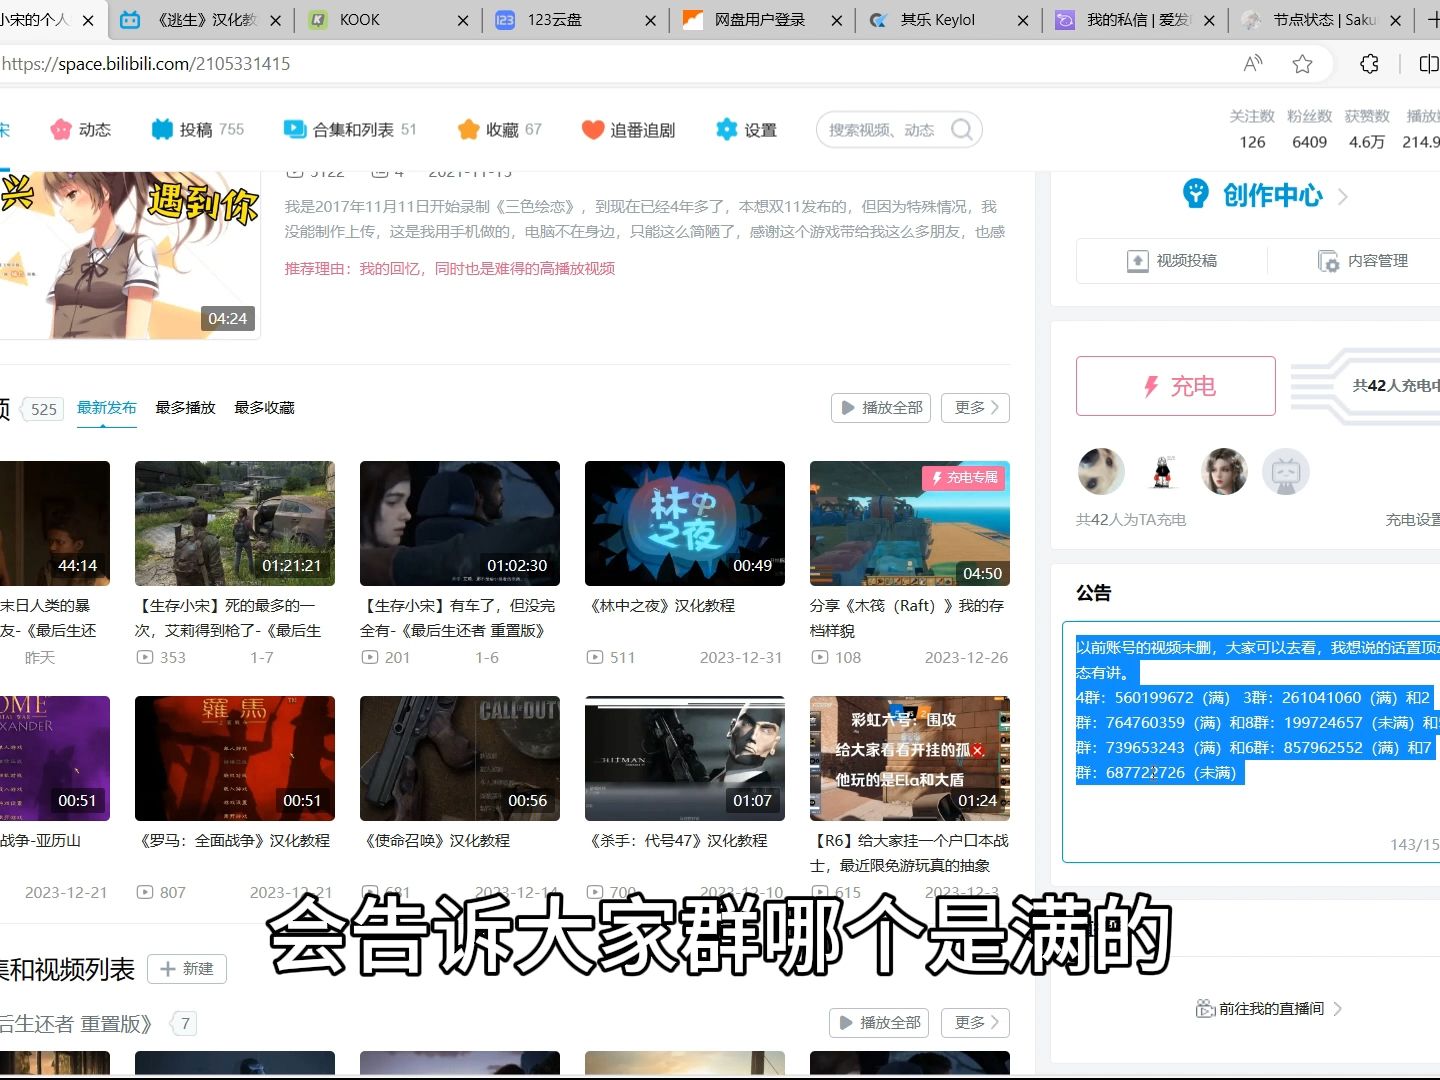The image size is (1440, 1080).
Task: Click 播放全部 button in the videos section
Action: pos(881,408)
